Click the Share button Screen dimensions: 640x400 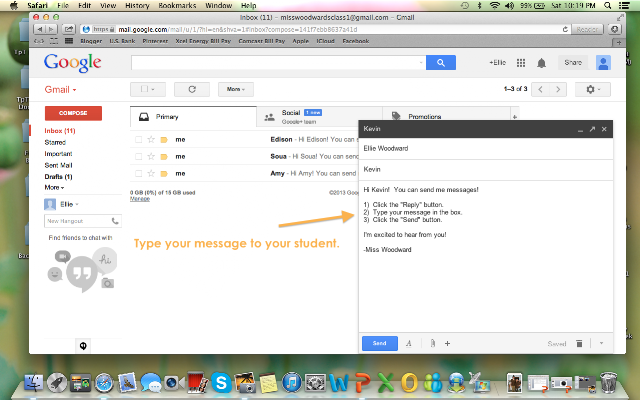[573, 62]
